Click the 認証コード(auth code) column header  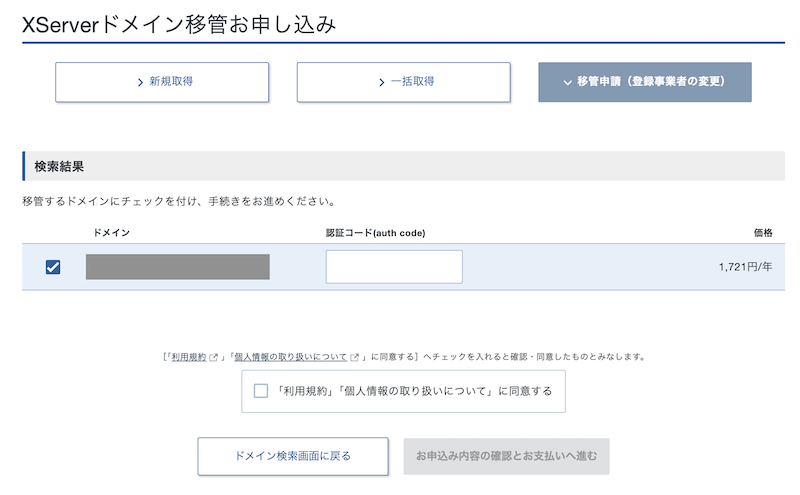[376, 233]
